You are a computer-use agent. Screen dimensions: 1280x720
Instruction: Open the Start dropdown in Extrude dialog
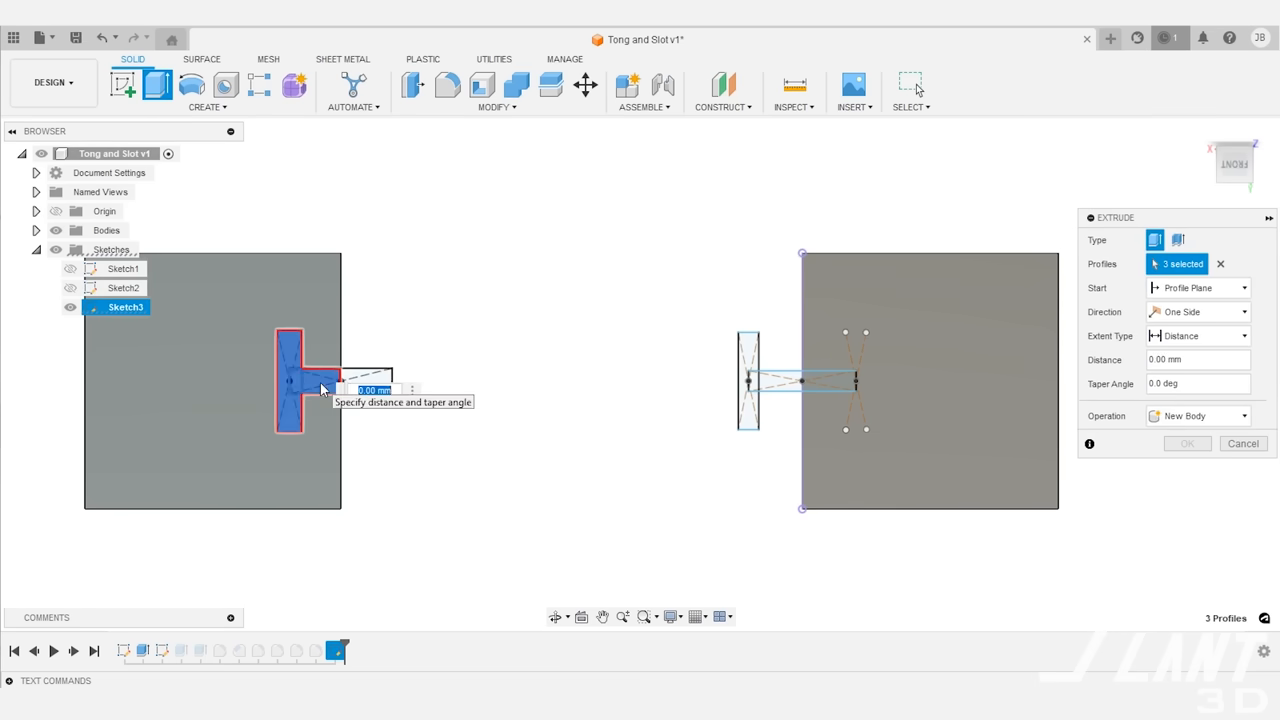[x=1244, y=288]
